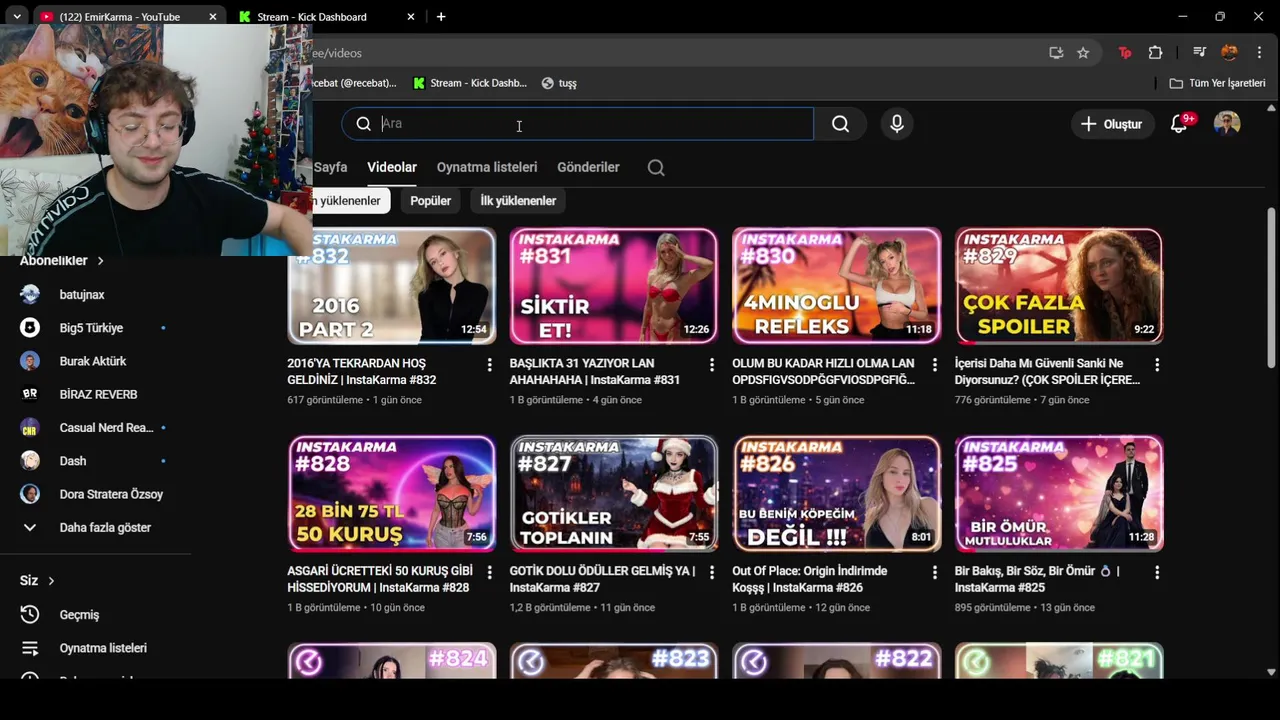Open options menu for İçerisi Daha Mı Güvenli video

(x=1157, y=365)
